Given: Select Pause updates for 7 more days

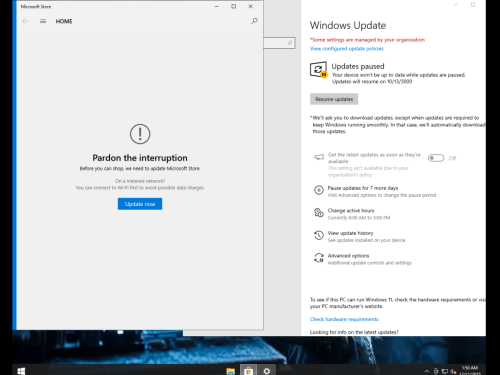Looking at the screenshot, I should click(363, 188).
